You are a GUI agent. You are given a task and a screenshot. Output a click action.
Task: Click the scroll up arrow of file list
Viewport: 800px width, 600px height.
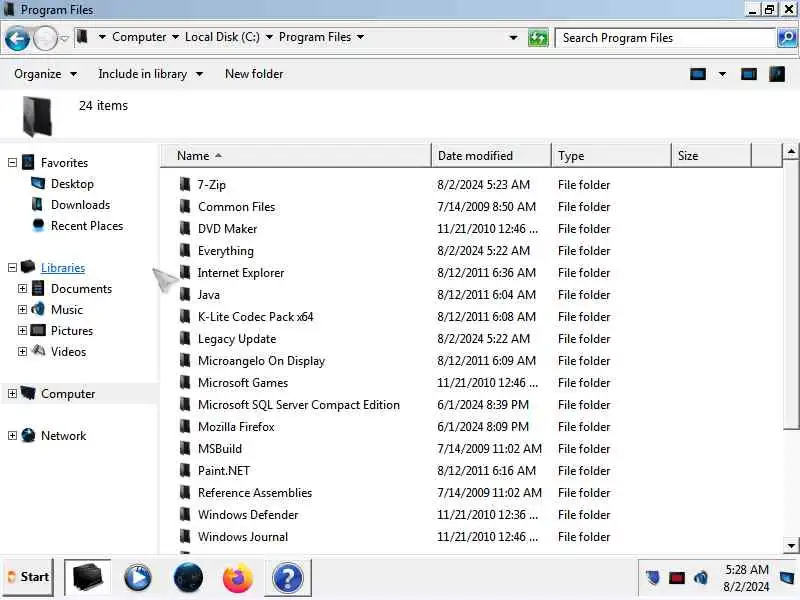(791, 152)
